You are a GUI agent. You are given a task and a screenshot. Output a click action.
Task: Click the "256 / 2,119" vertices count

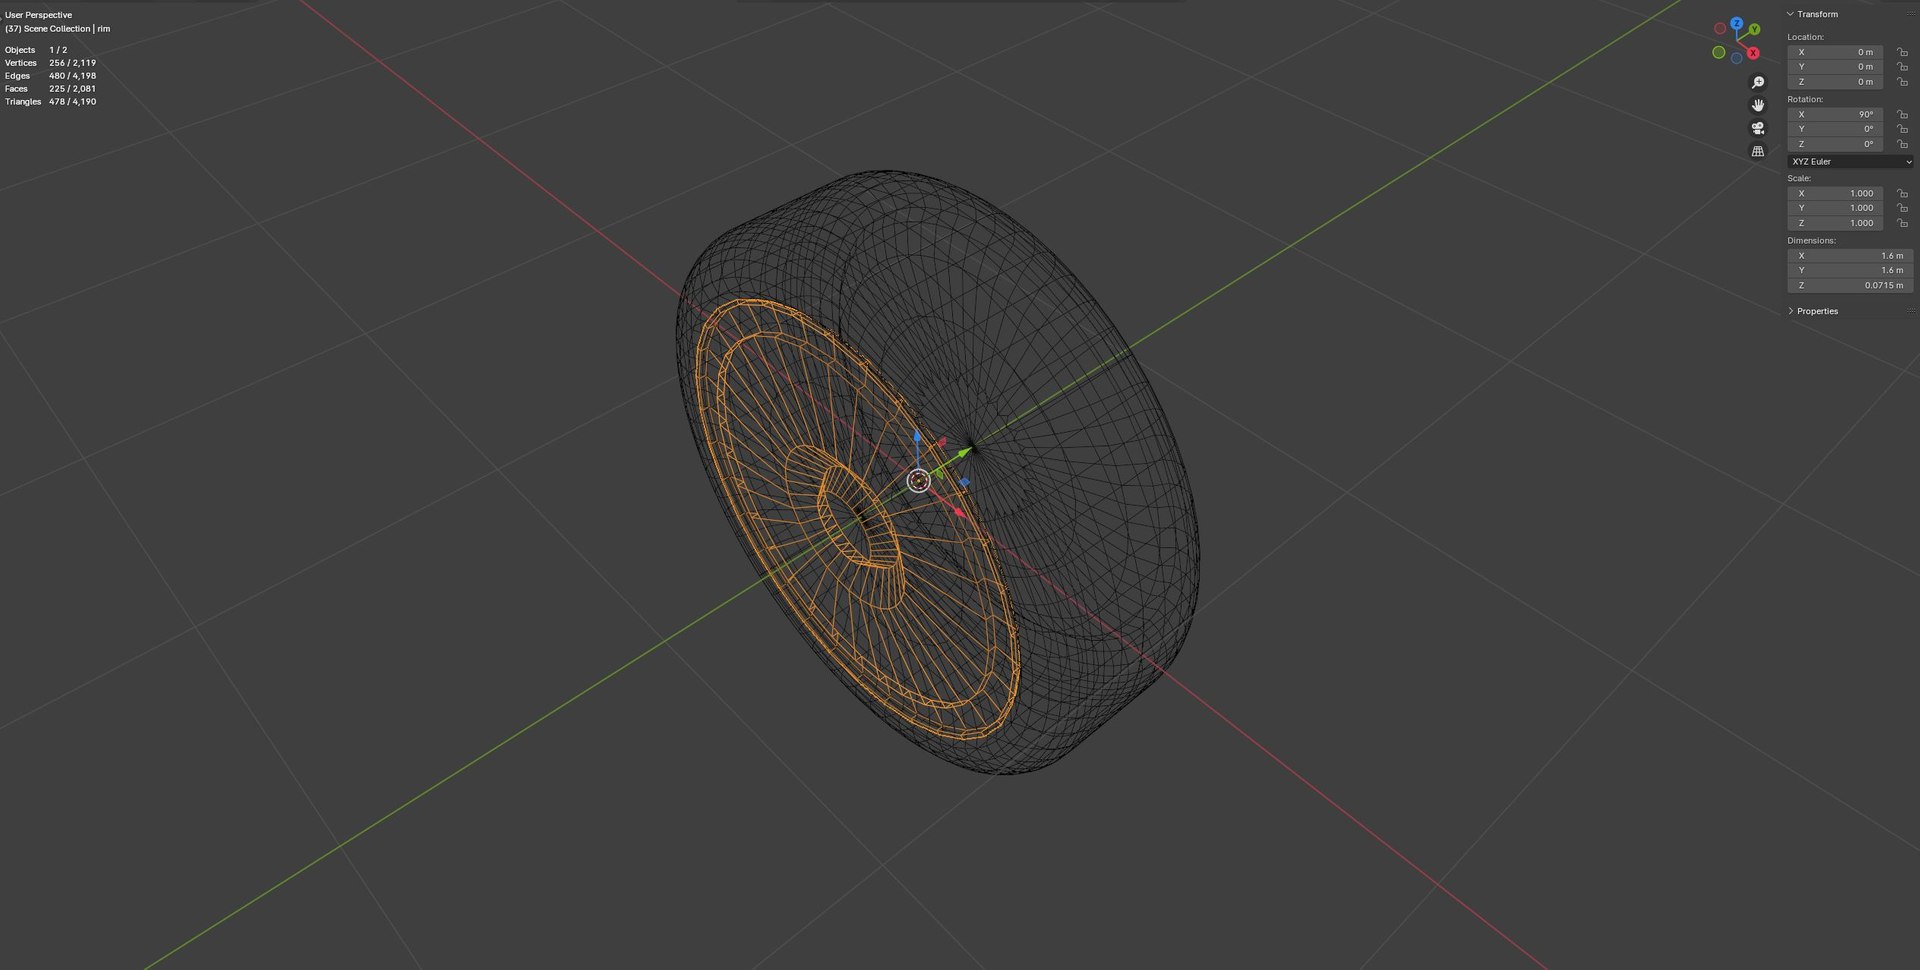point(73,63)
